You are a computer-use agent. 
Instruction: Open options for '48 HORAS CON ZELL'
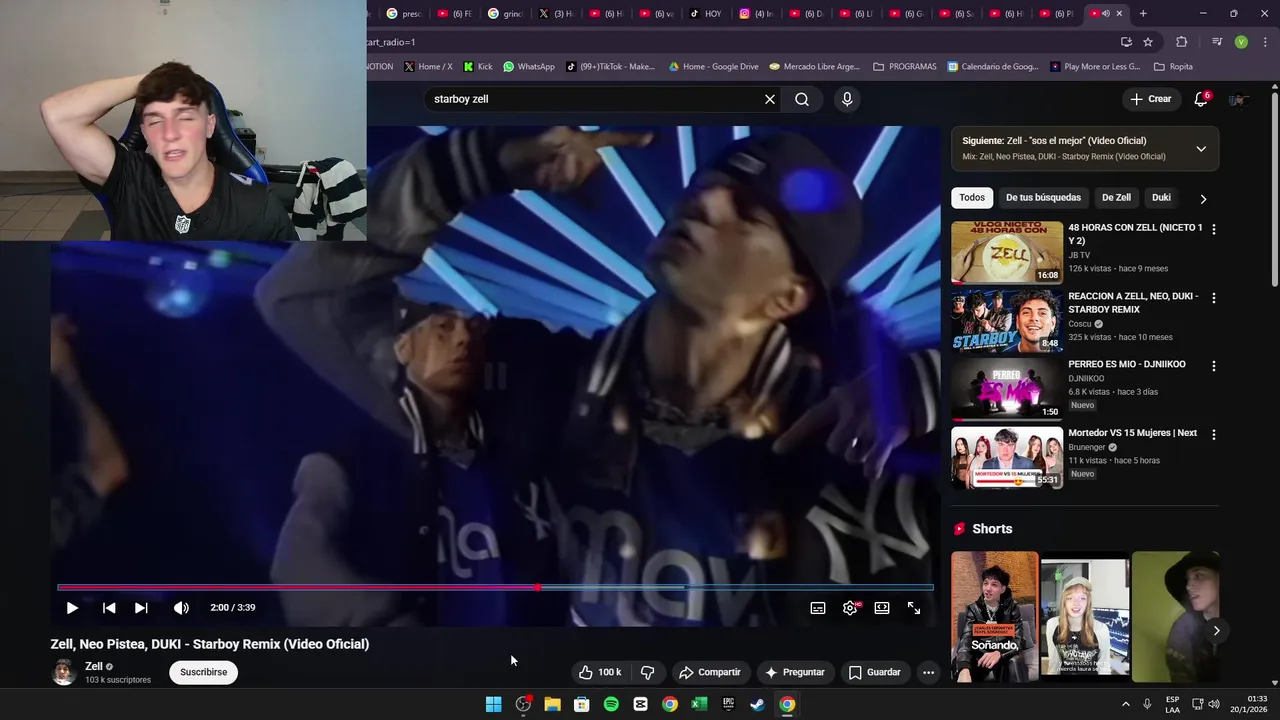point(1214,230)
